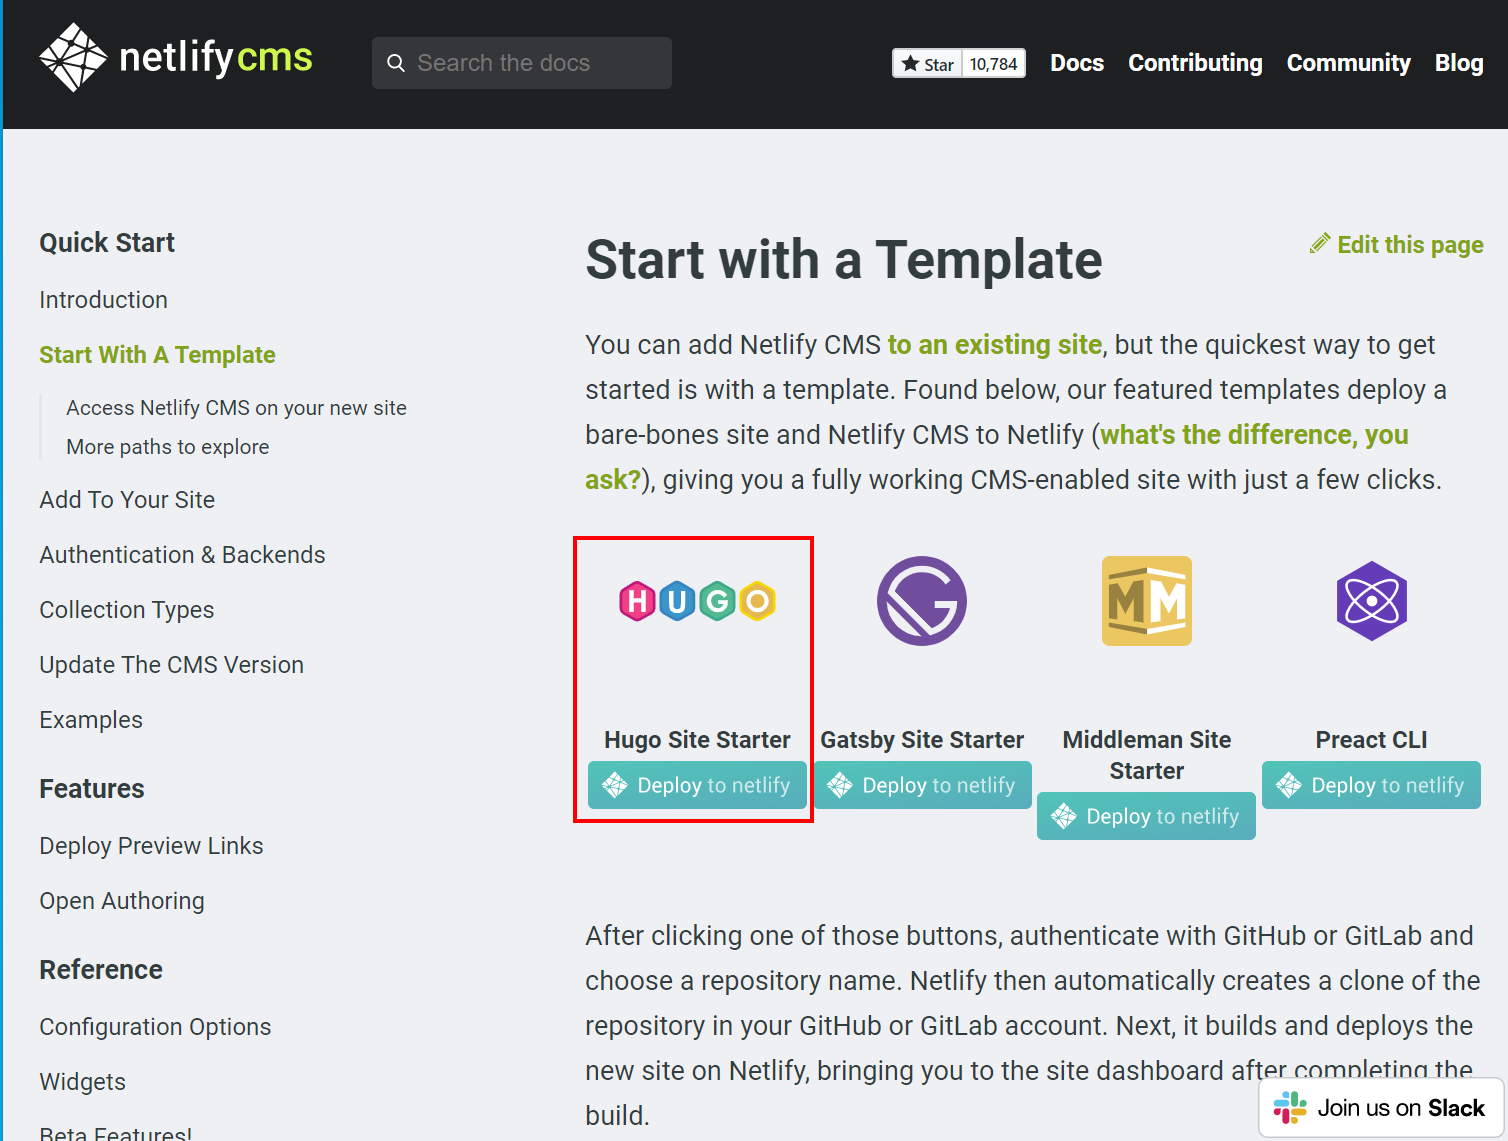The image size is (1508, 1141).
Task: Select Start With A Template in sidebar
Action: click(157, 354)
